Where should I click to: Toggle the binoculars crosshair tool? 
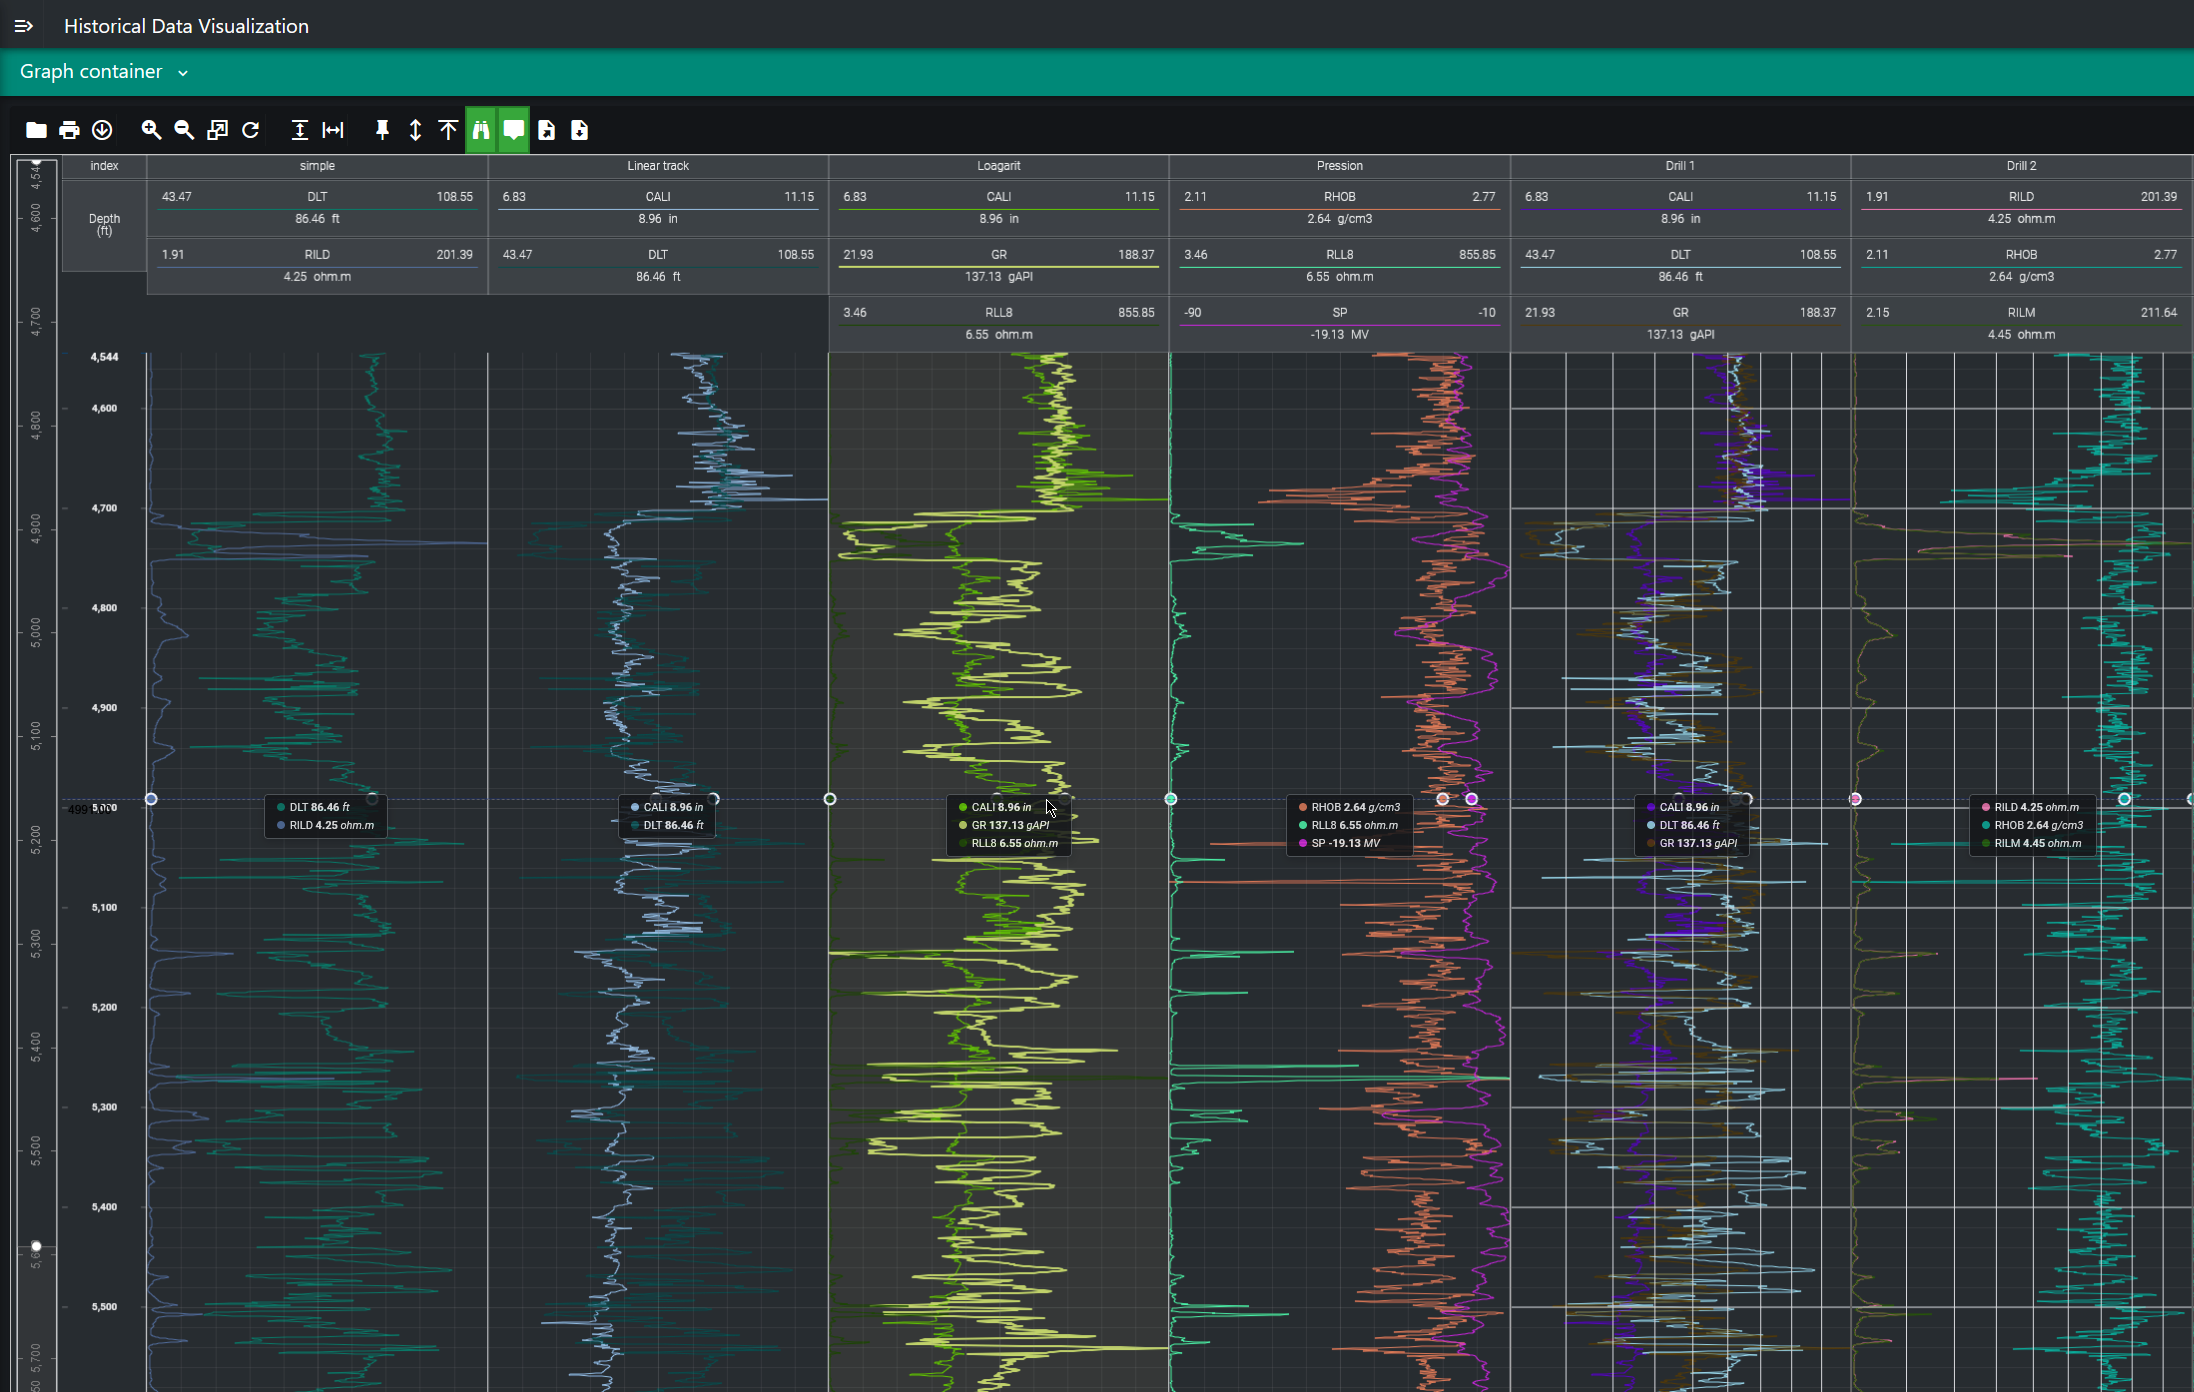click(481, 130)
